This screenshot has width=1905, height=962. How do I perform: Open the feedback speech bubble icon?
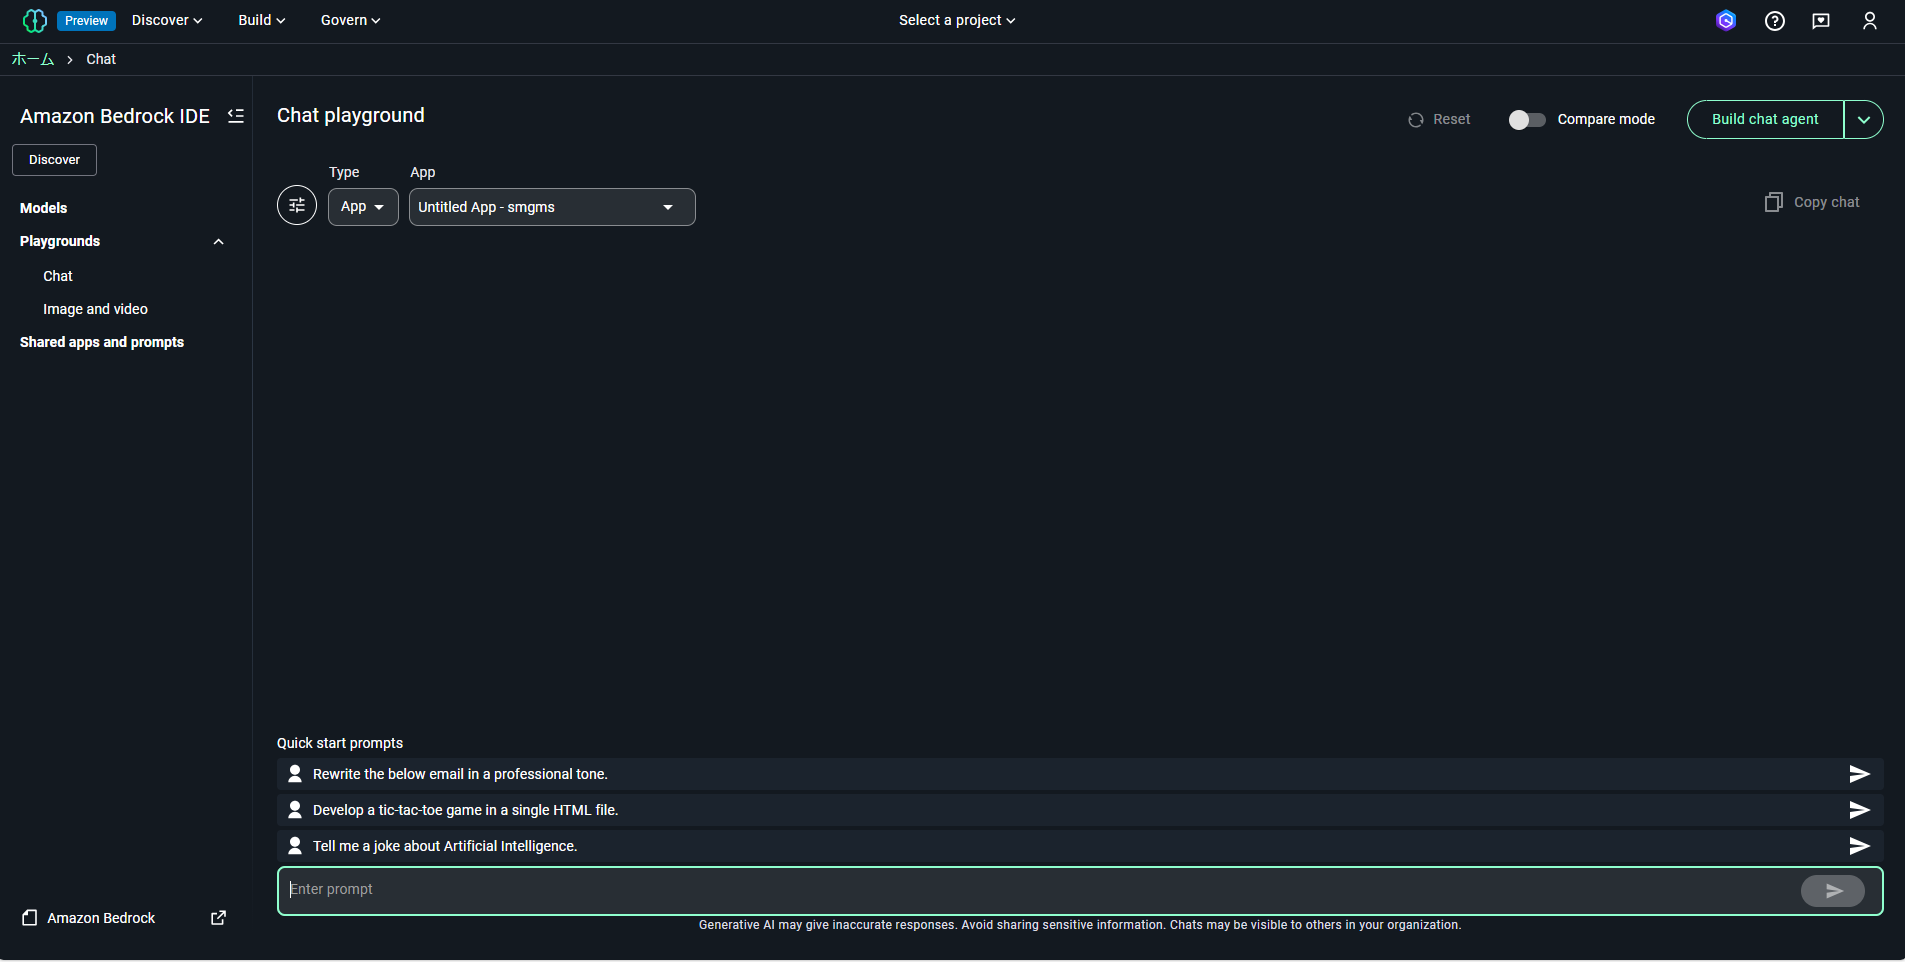point(1821,20)
